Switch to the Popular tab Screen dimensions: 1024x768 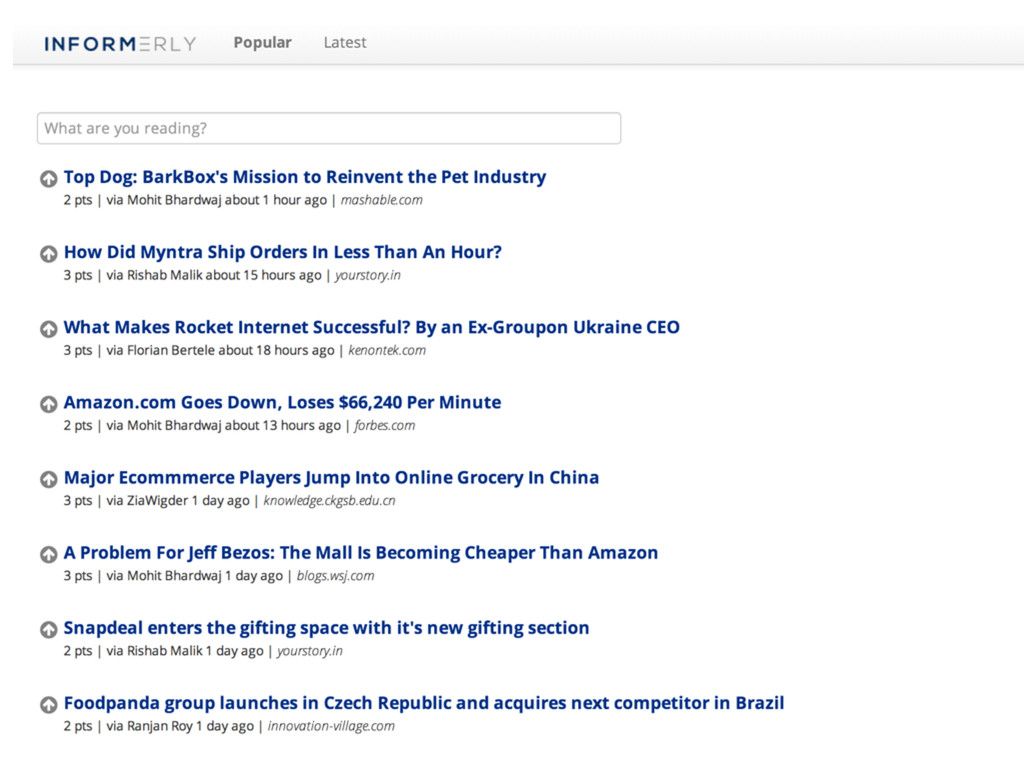(263, 42)
